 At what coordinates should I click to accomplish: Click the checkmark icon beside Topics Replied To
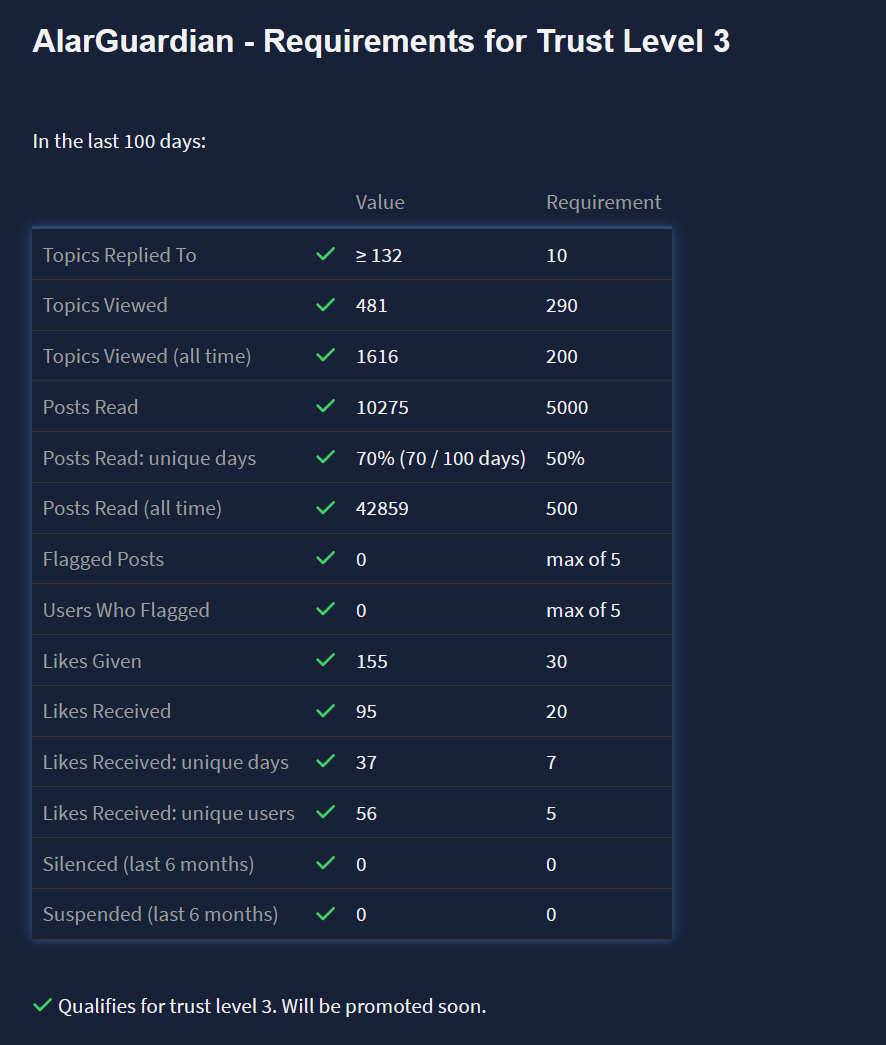(x=325, y=255)
